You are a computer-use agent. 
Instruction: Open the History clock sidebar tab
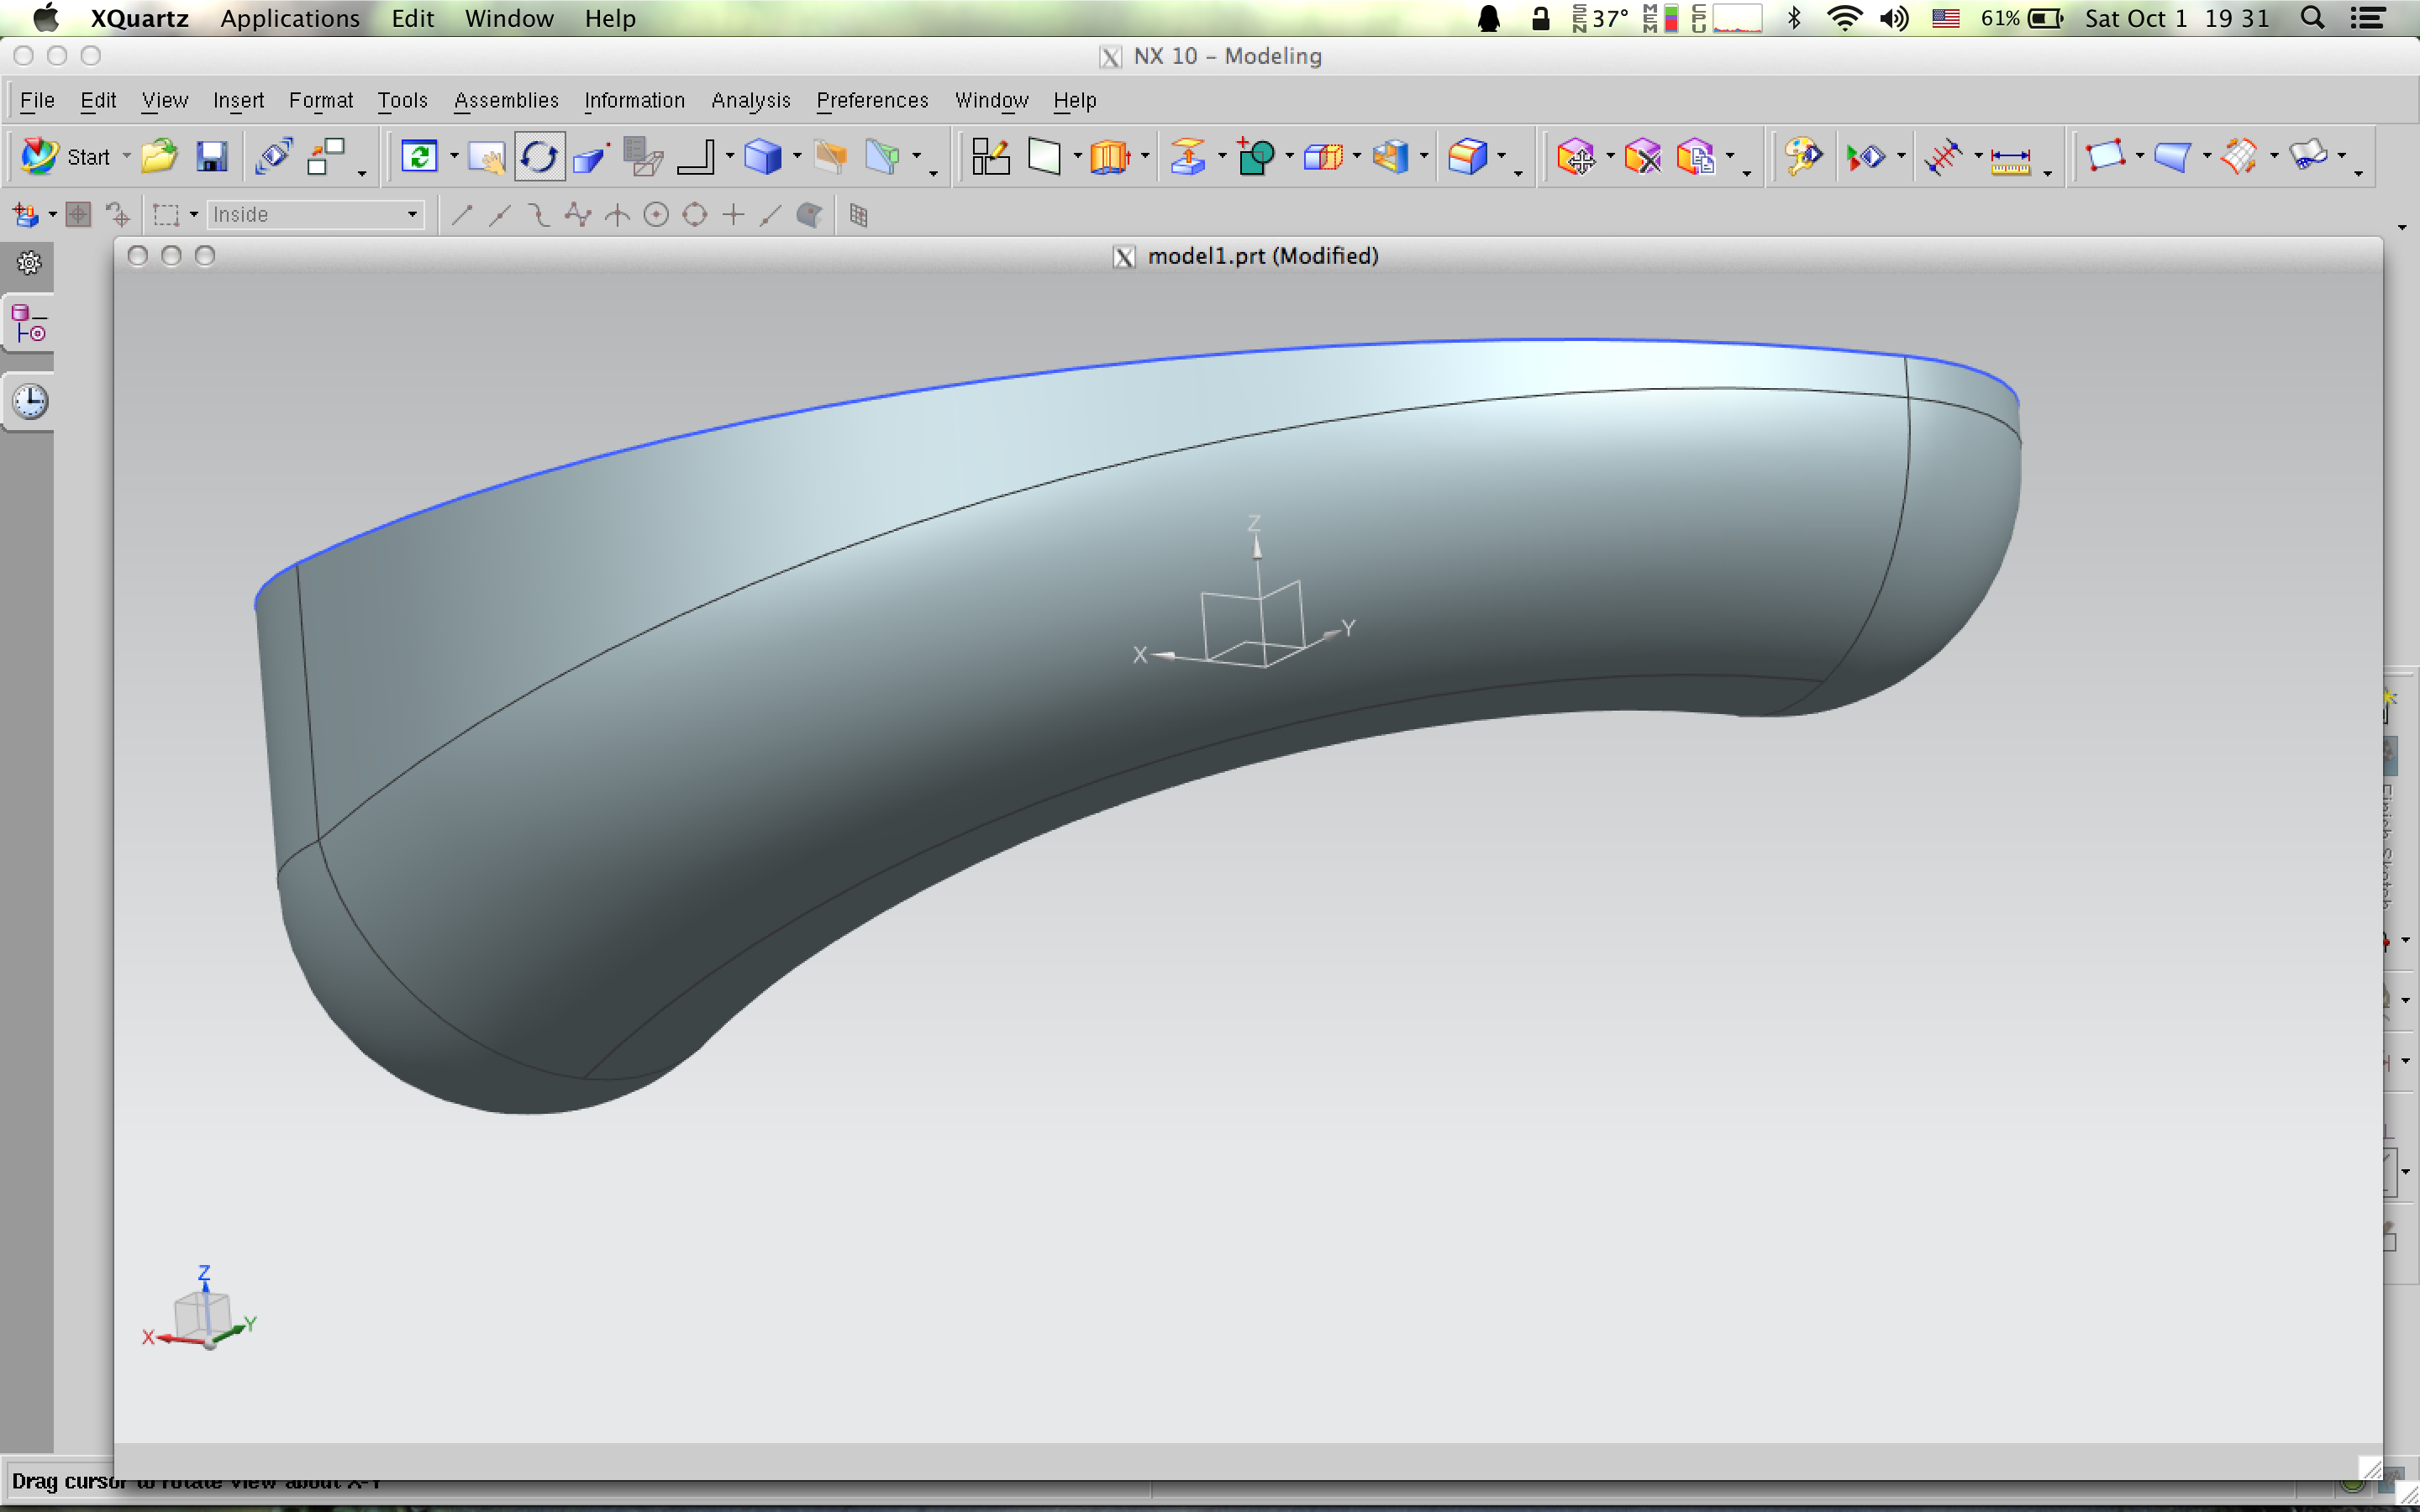[30, 401]
